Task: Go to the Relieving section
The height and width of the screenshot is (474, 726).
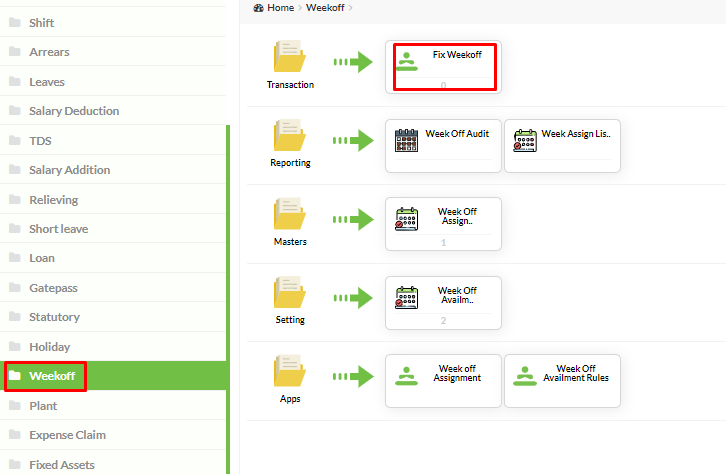Action: (x=113, y=200)
